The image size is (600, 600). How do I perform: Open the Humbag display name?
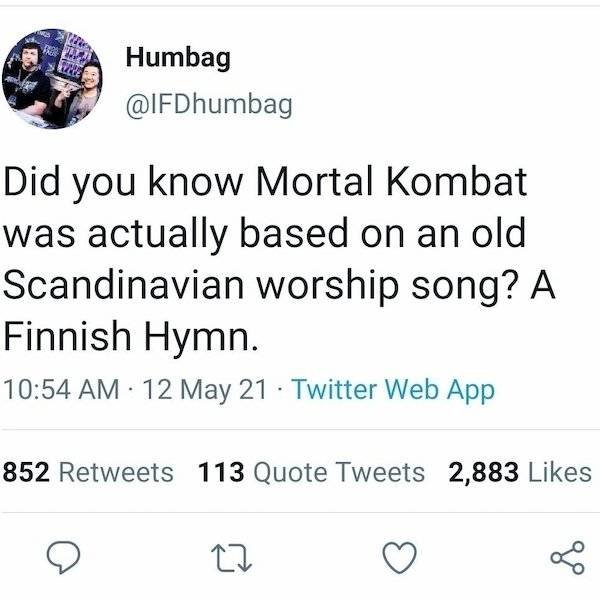coord(178,58)
